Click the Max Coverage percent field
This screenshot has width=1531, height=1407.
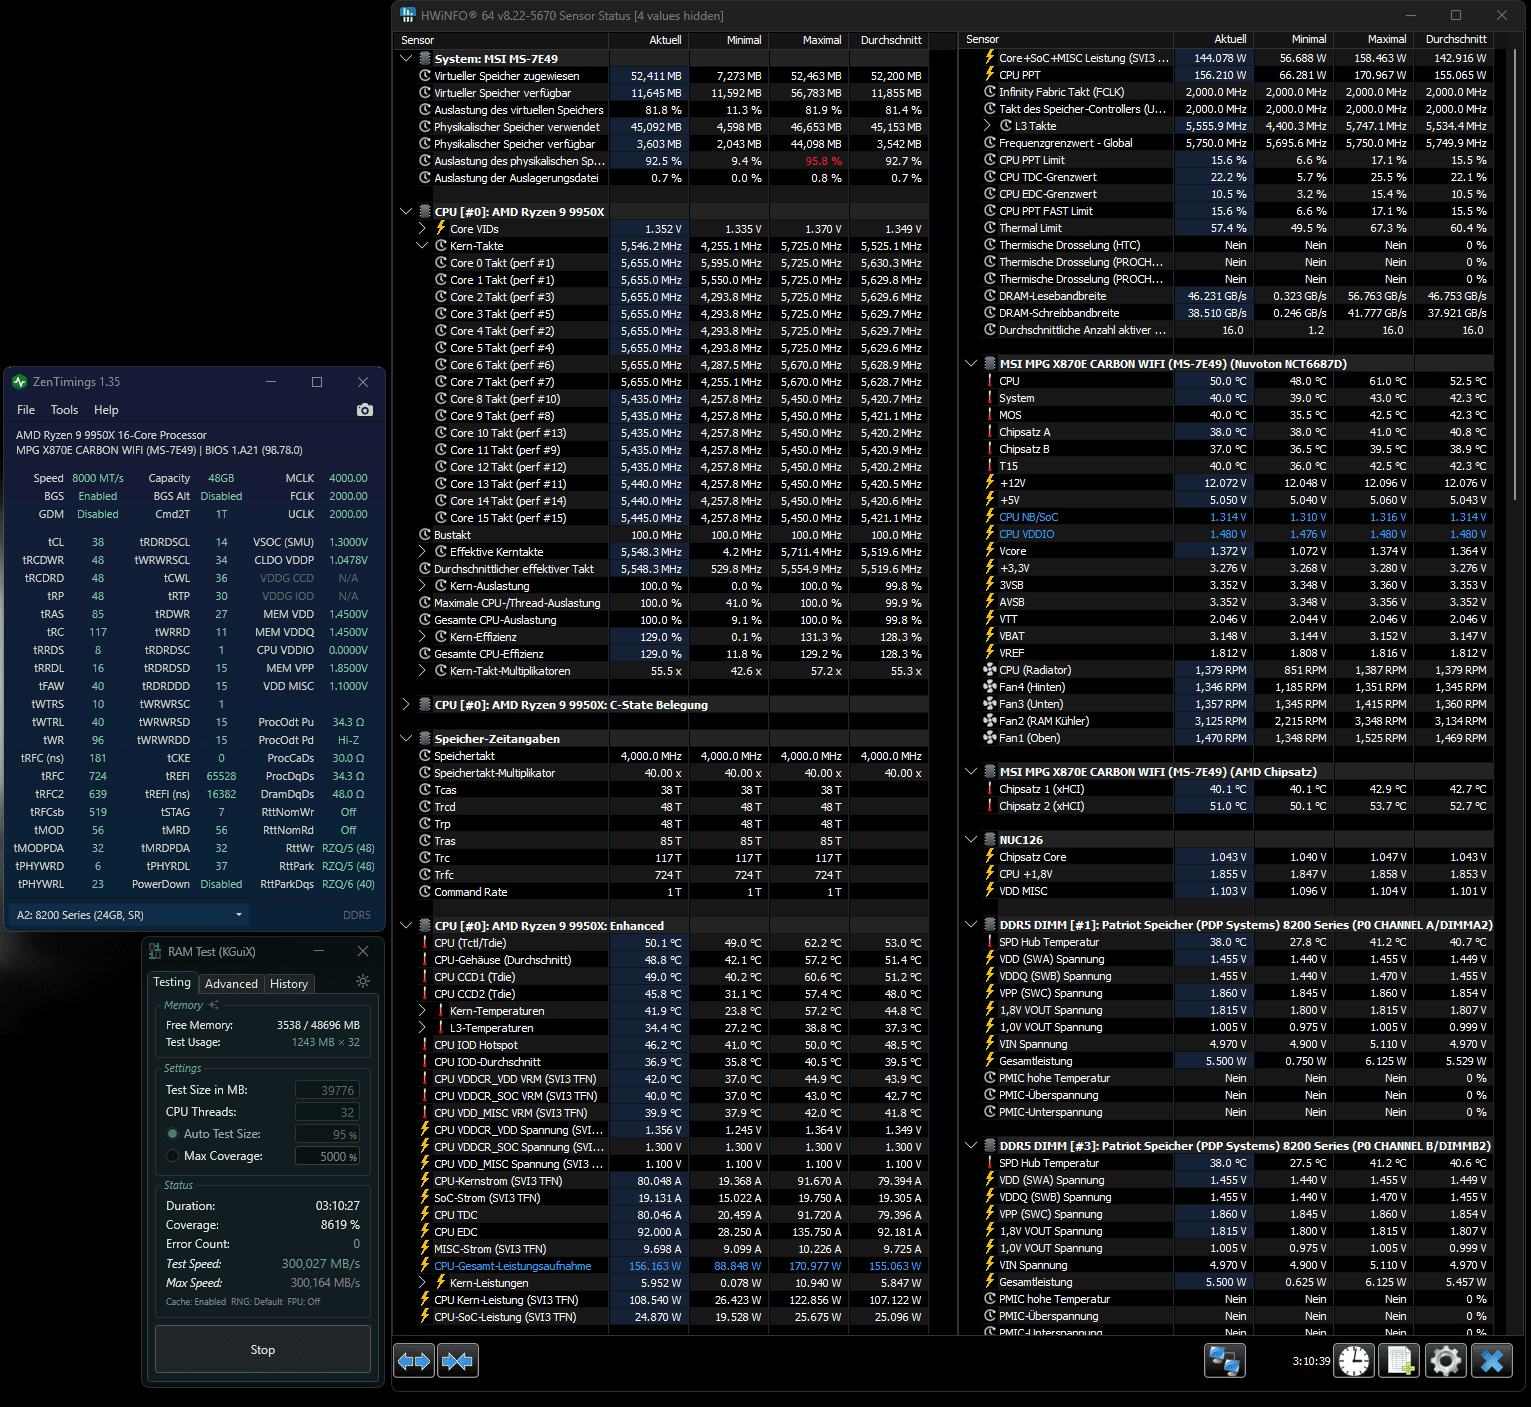click(x=327, y=1156)
